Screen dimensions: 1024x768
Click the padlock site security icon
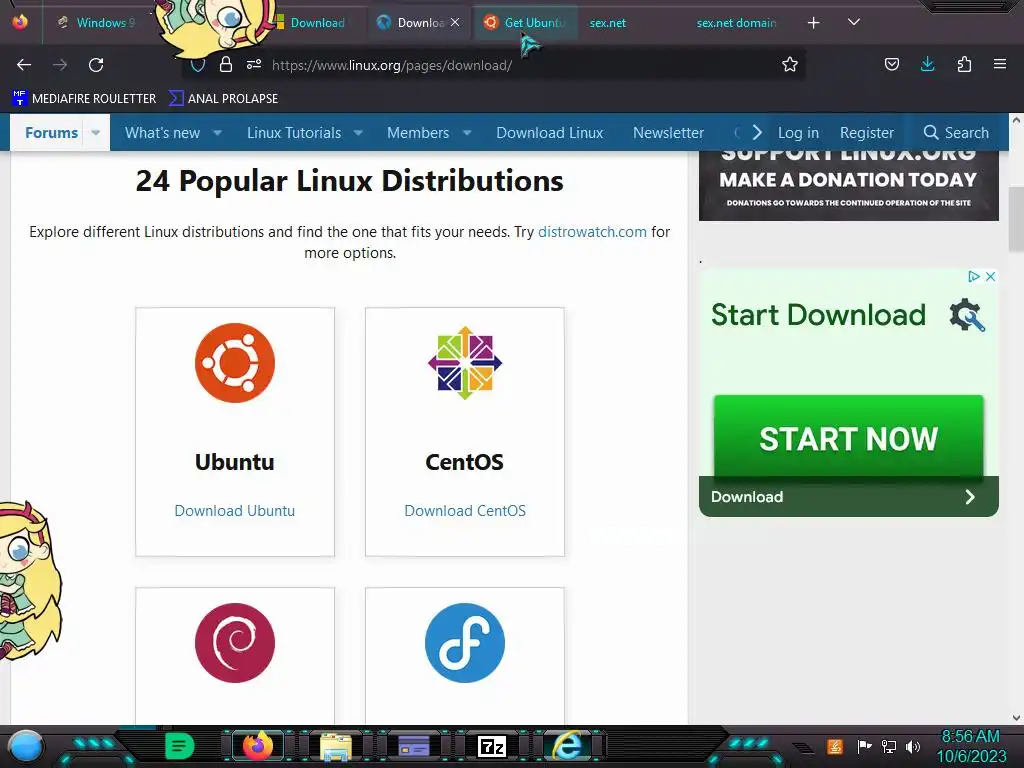coord(226,64)
